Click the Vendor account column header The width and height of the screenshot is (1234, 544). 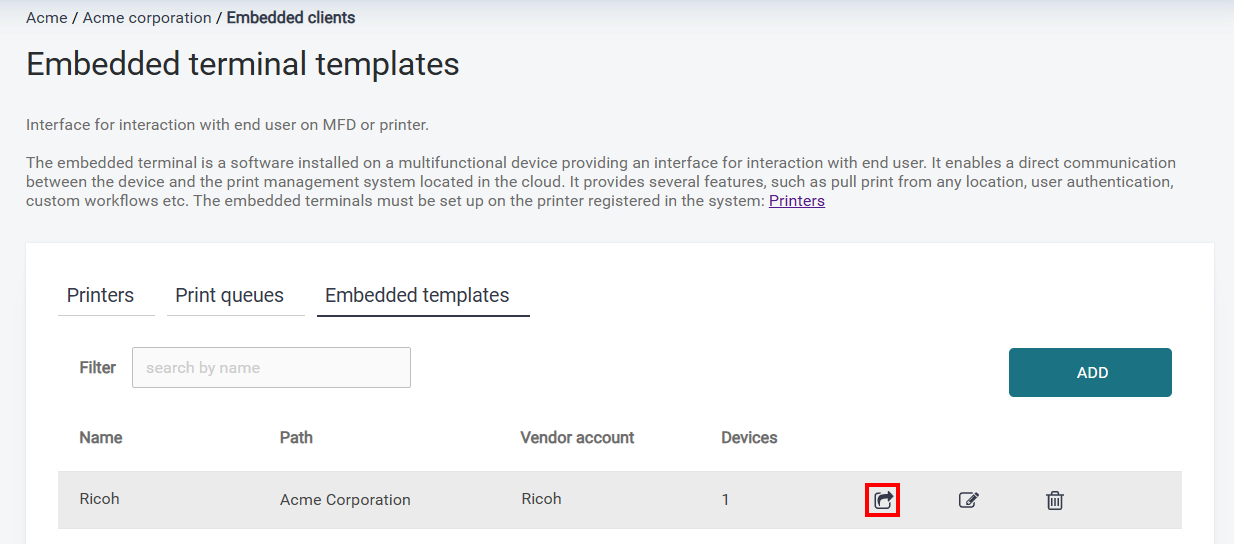pyautogui.click(x=577, y=438)
